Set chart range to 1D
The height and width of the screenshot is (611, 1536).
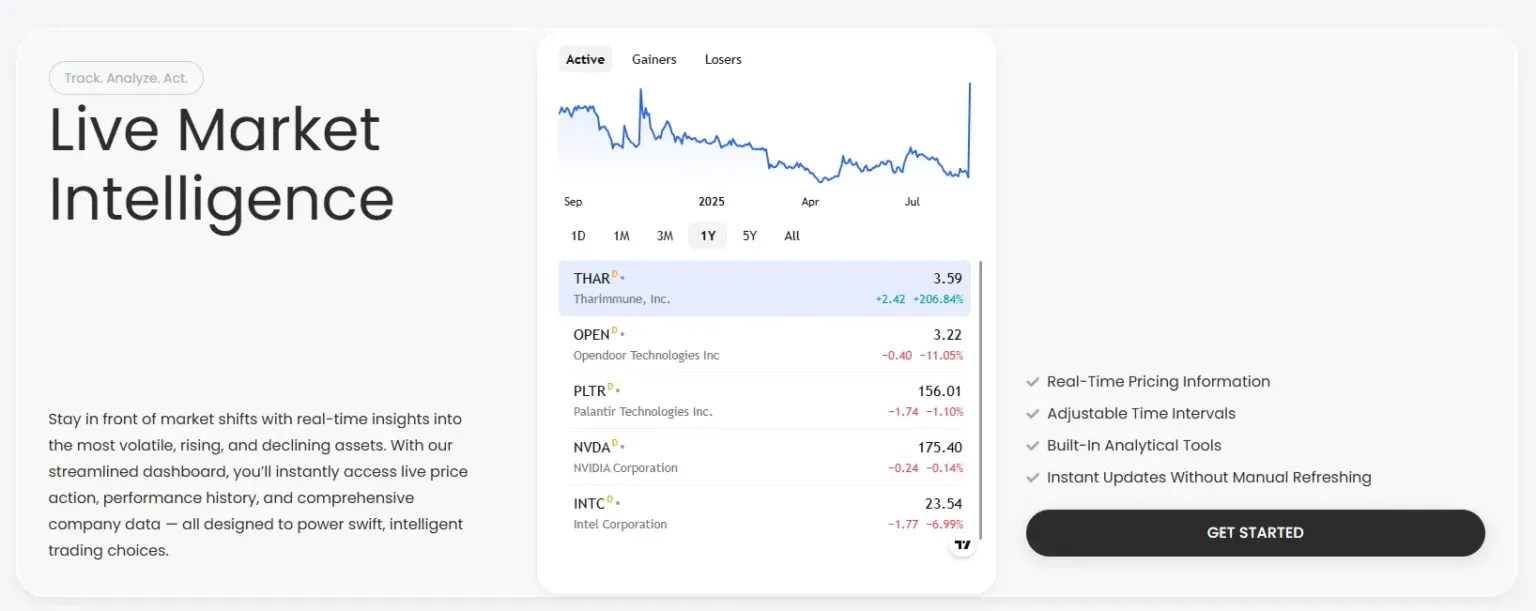pyautogui.click(x=578, y=236)
